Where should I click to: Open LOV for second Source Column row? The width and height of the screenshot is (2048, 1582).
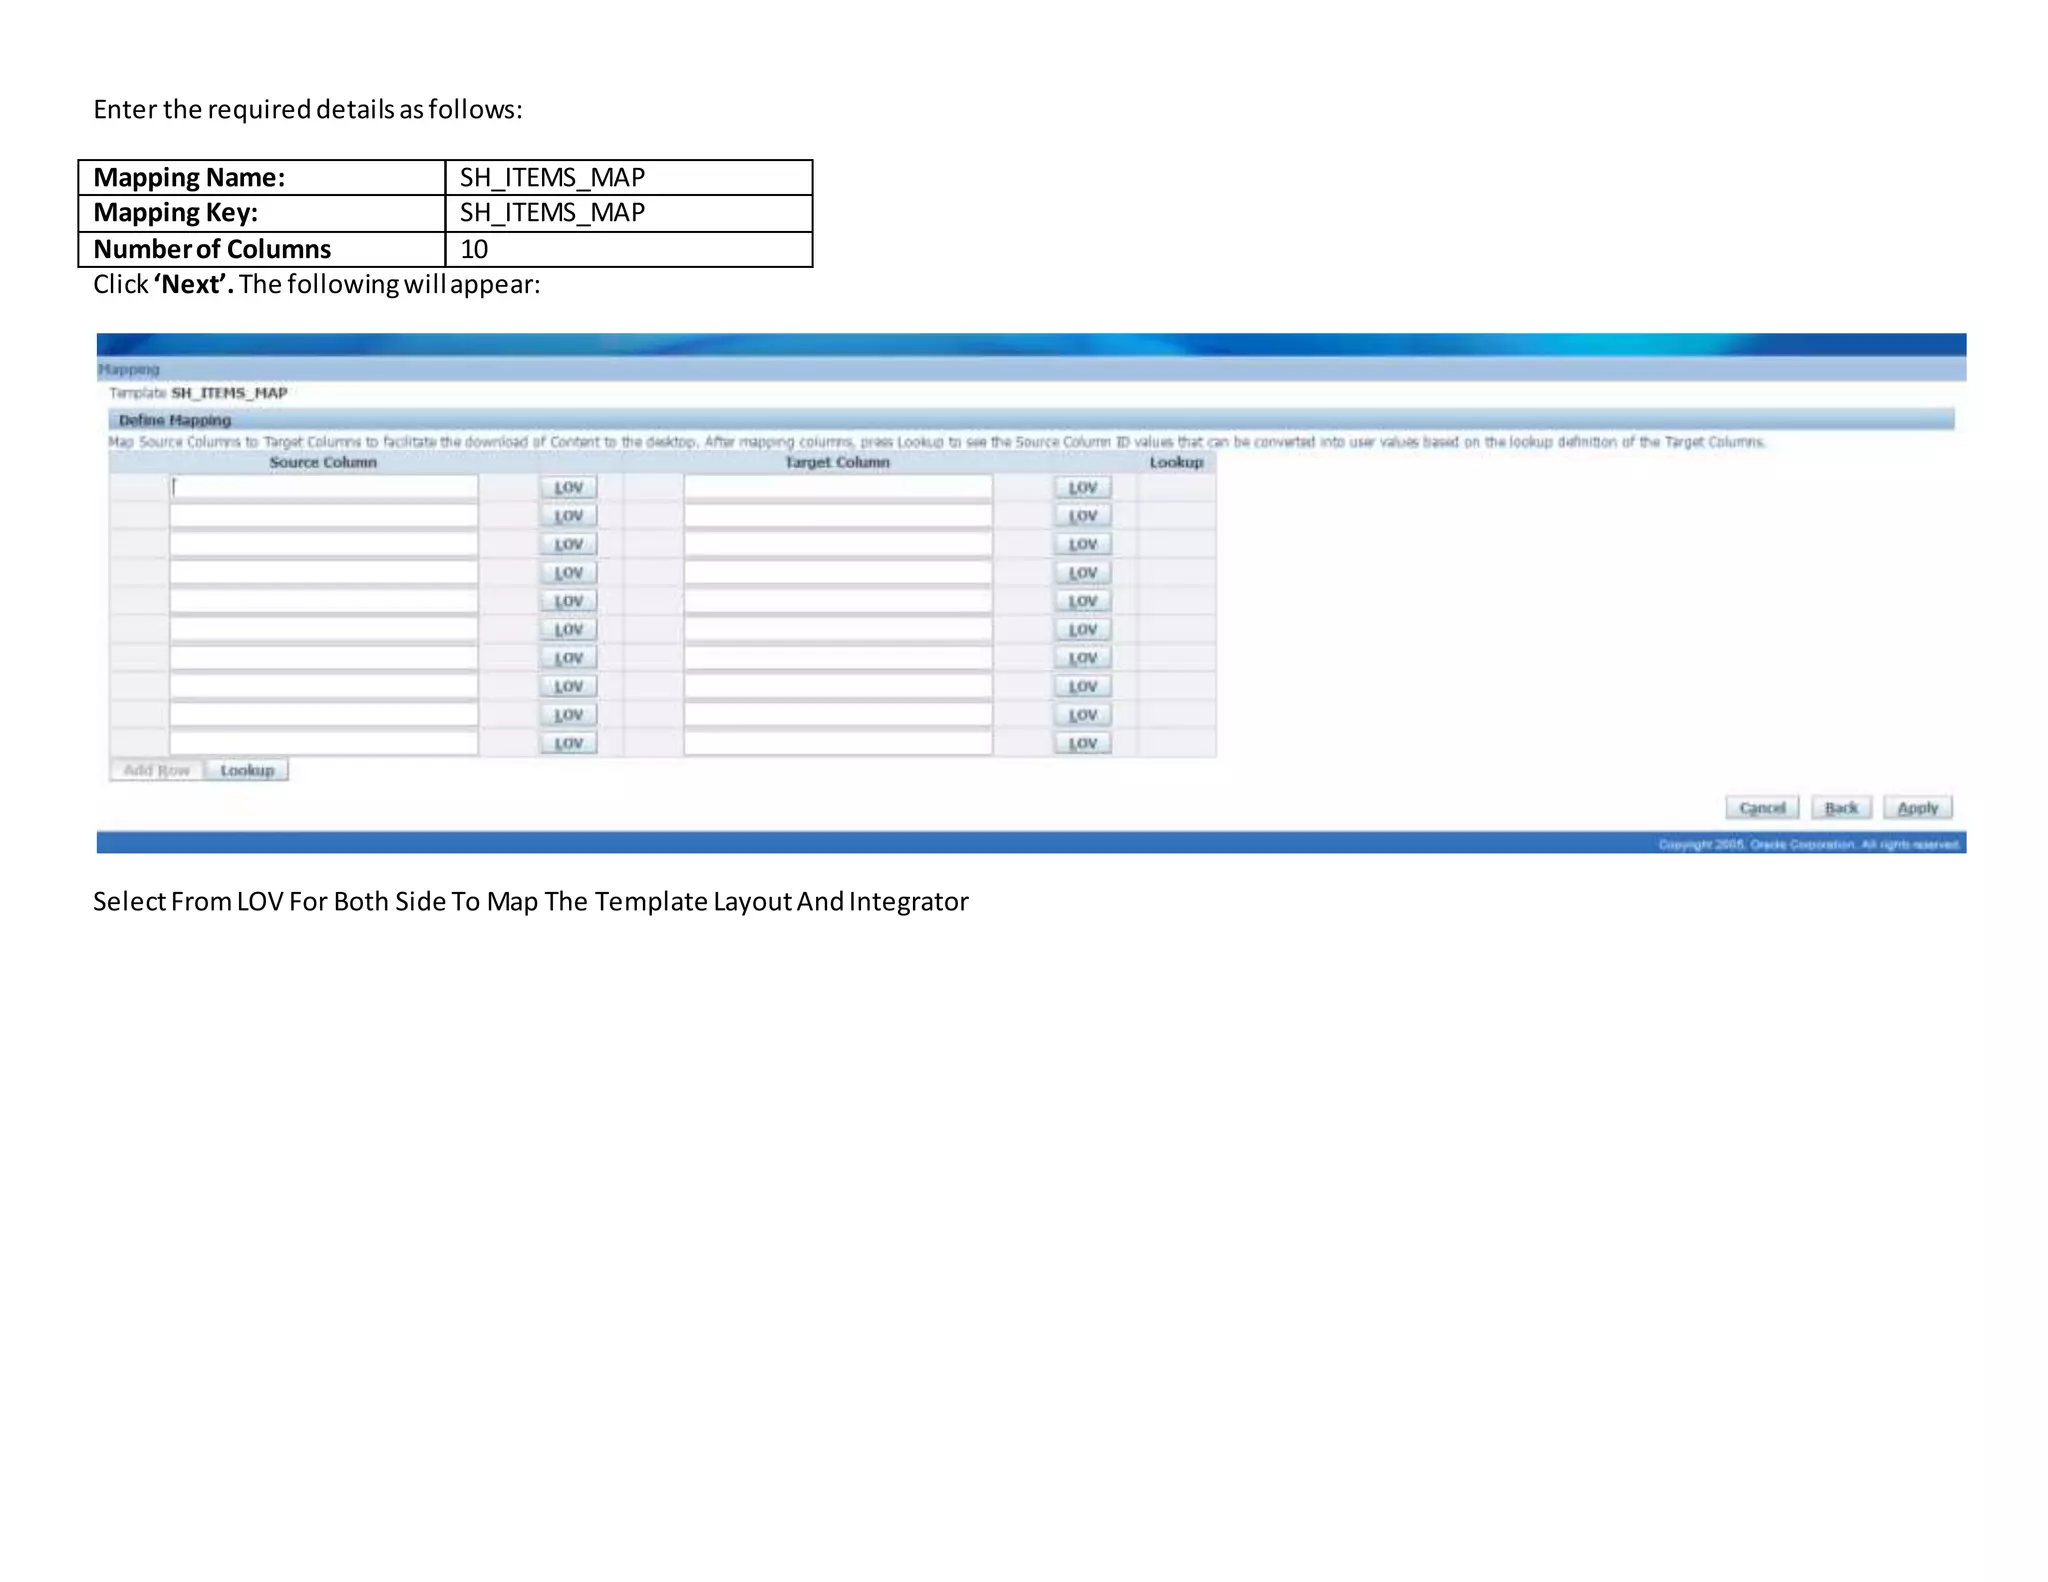coord(568,515)
